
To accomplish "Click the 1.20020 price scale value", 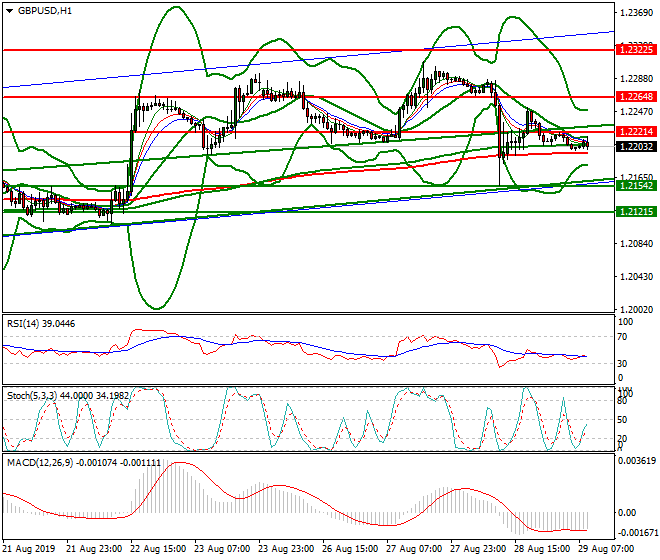I will point(637,309).
